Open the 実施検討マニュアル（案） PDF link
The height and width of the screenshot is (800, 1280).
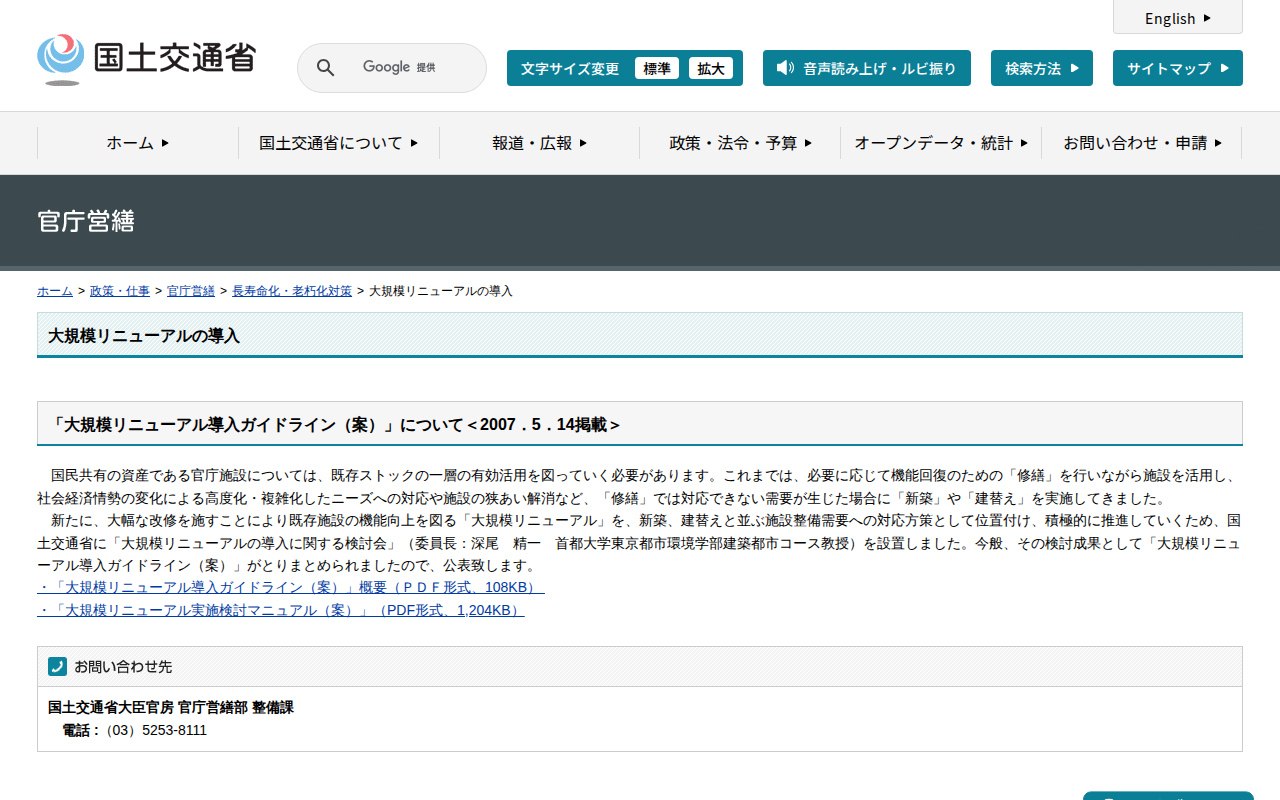click(280, 610)
